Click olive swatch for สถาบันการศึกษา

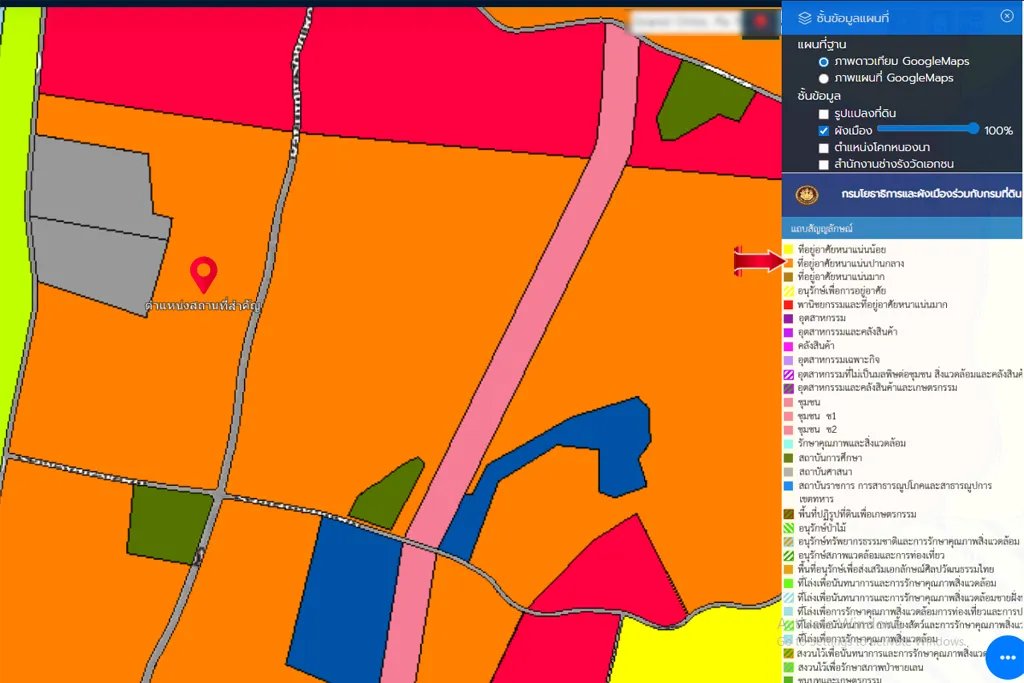tap(788, 458)
